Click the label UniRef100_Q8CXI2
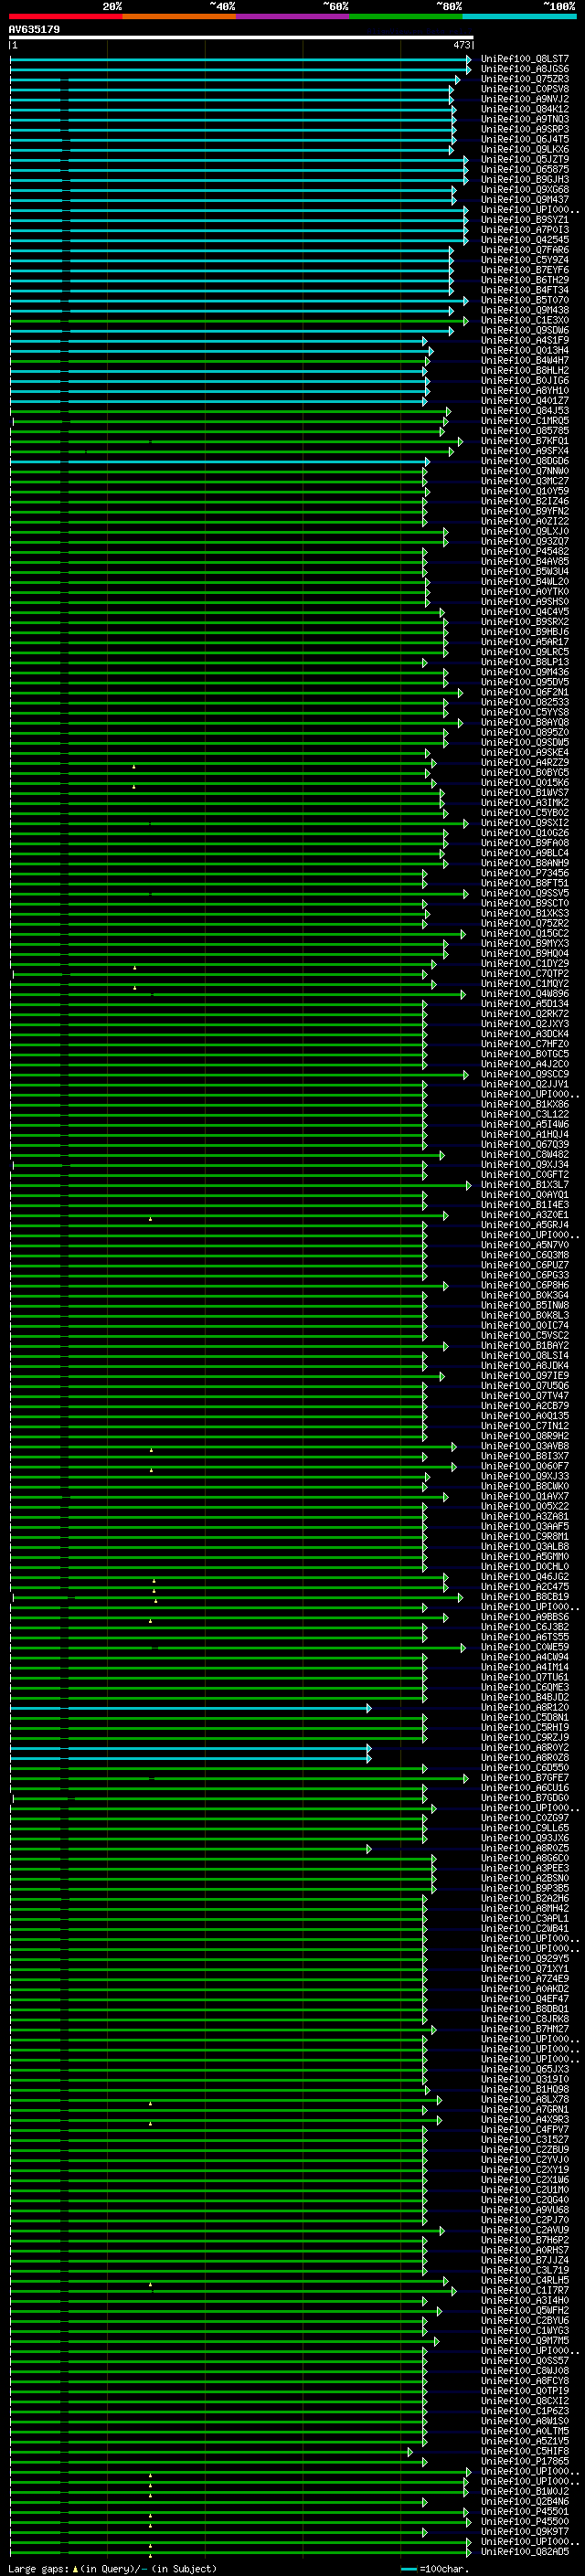This screenshot has width=585, height=2576. pos(525,2400)
